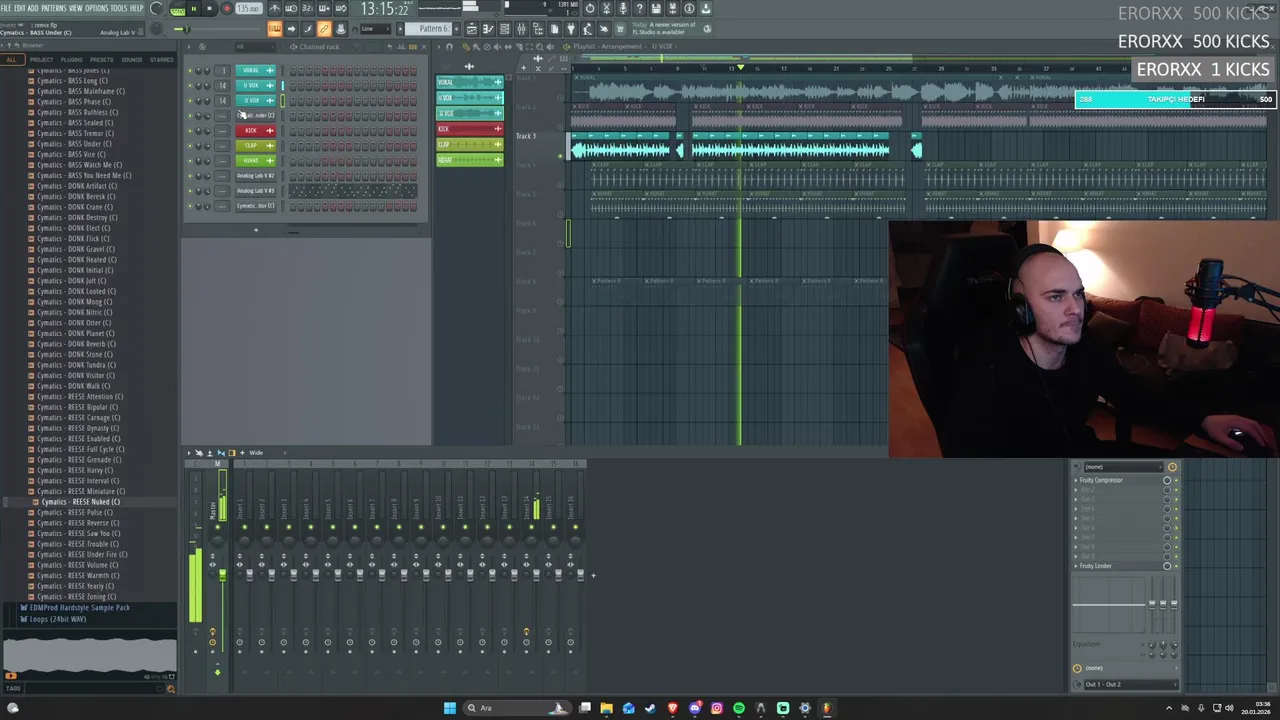The height and width of the screenshot is (720, 1280).
Task: Open mixer input (none) dropdown at top
Action: coord(1123,467)
